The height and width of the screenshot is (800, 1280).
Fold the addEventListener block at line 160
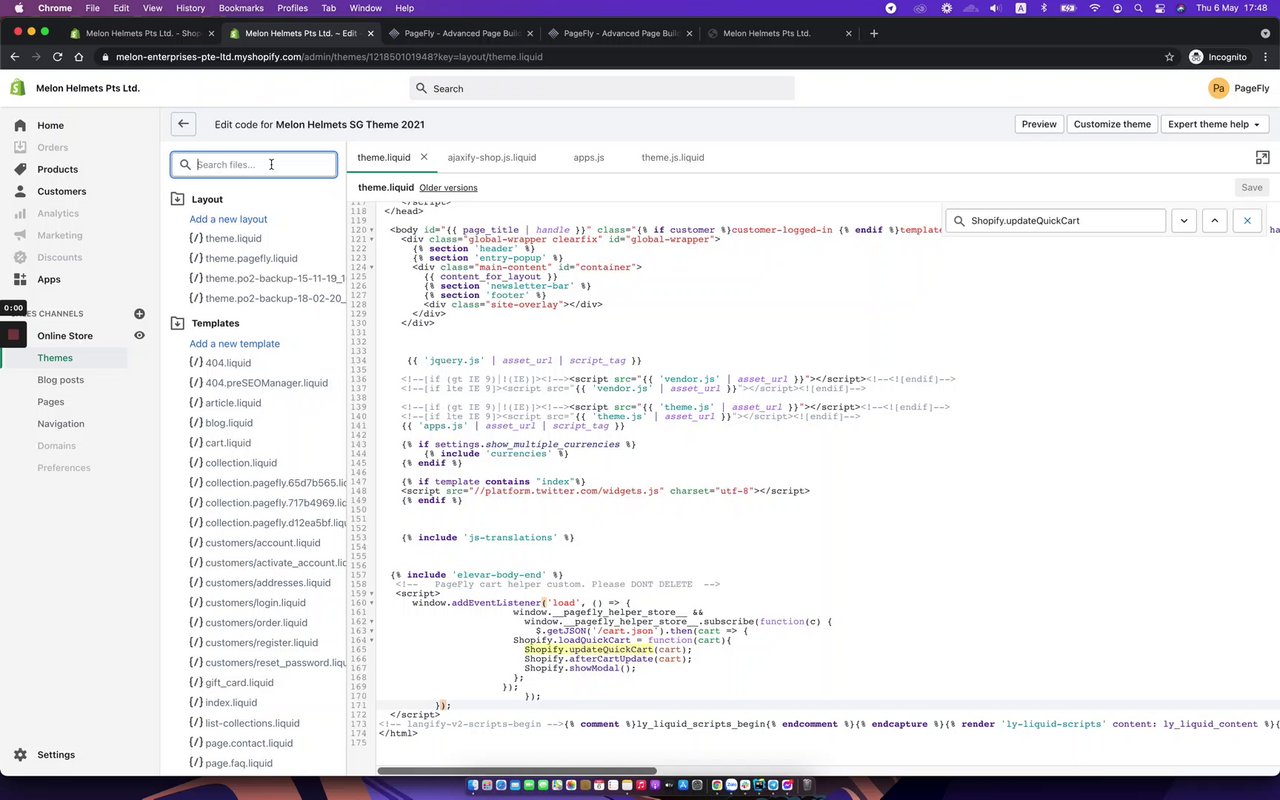[372, 603]
